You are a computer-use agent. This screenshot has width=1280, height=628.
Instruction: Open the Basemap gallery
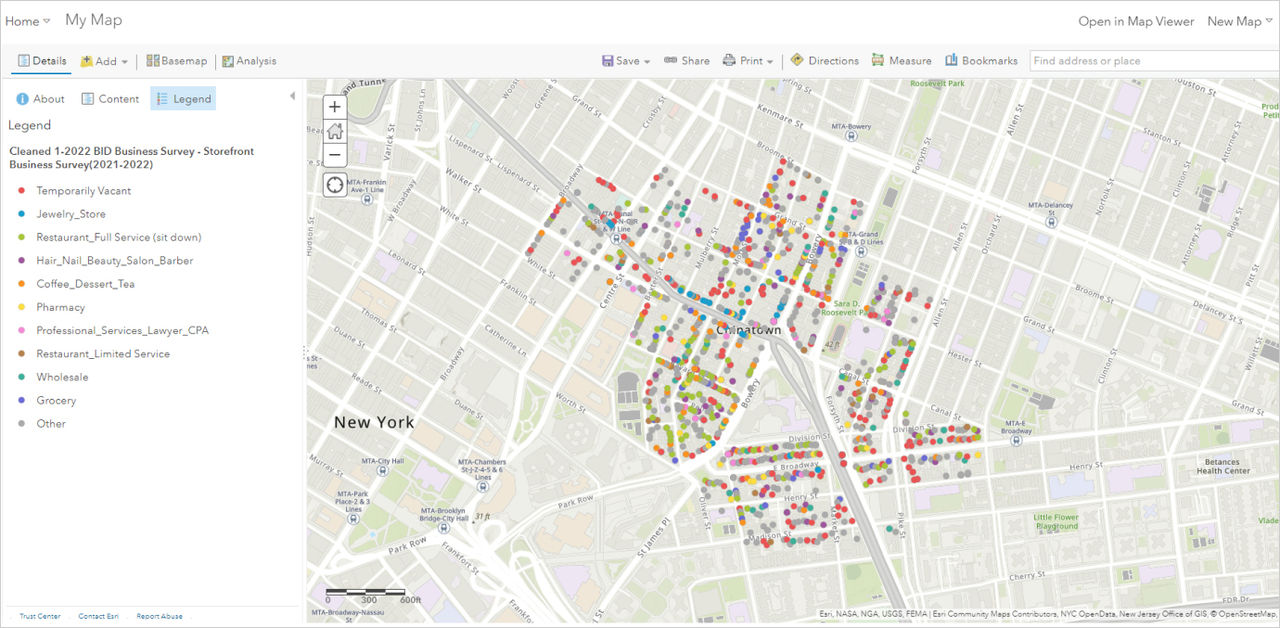tap(177, 61)
